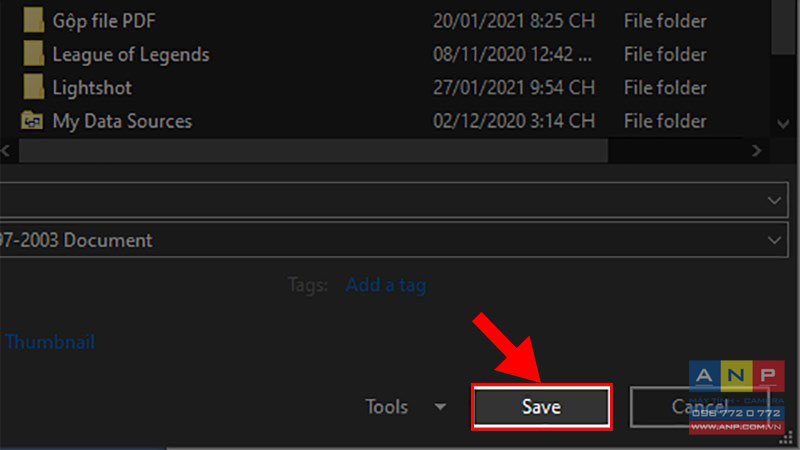Expand the file name dropdown arrow
800x450 pixels.
pyautogui.click(x=774, y=201)
